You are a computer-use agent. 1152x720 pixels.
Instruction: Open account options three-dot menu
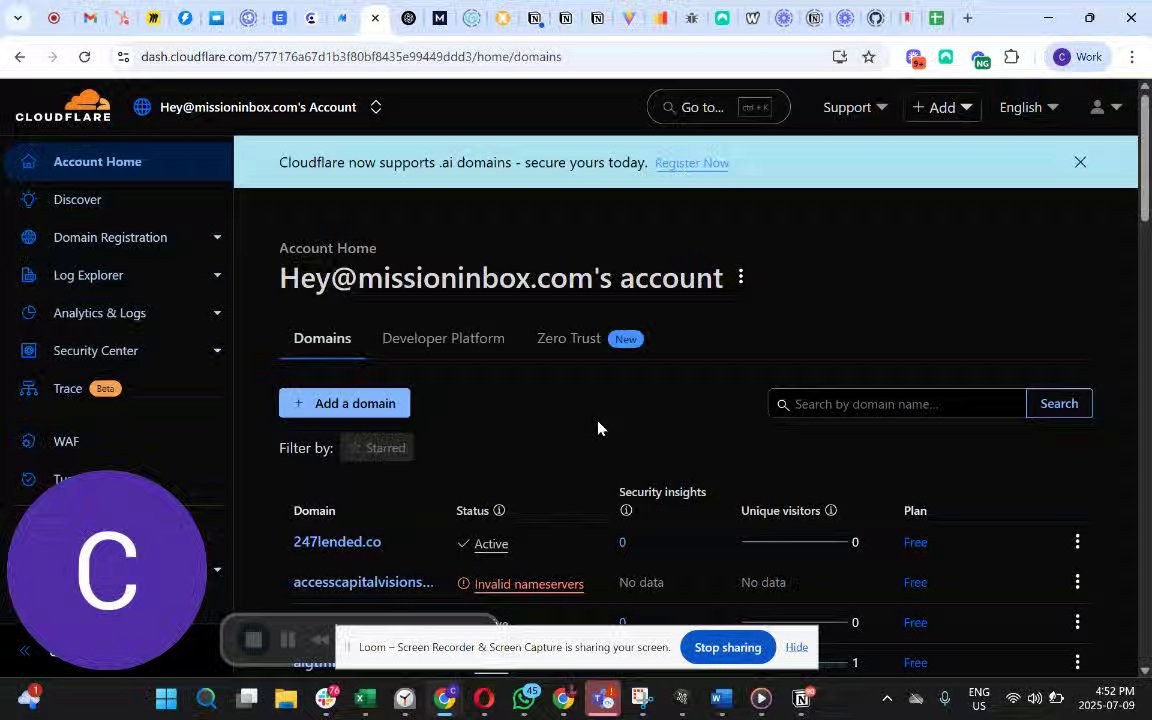click(741, 277)
